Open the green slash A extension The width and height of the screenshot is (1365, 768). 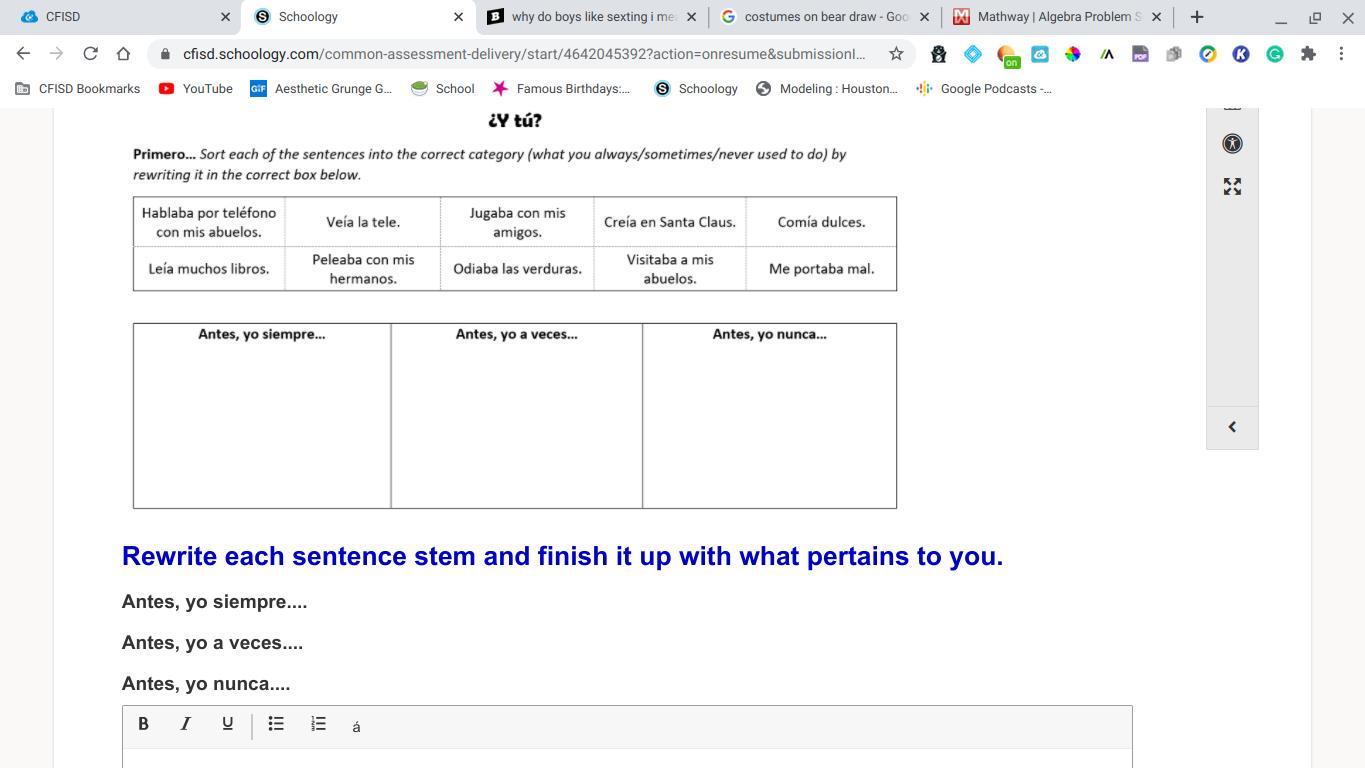[x=1107, y=54]
